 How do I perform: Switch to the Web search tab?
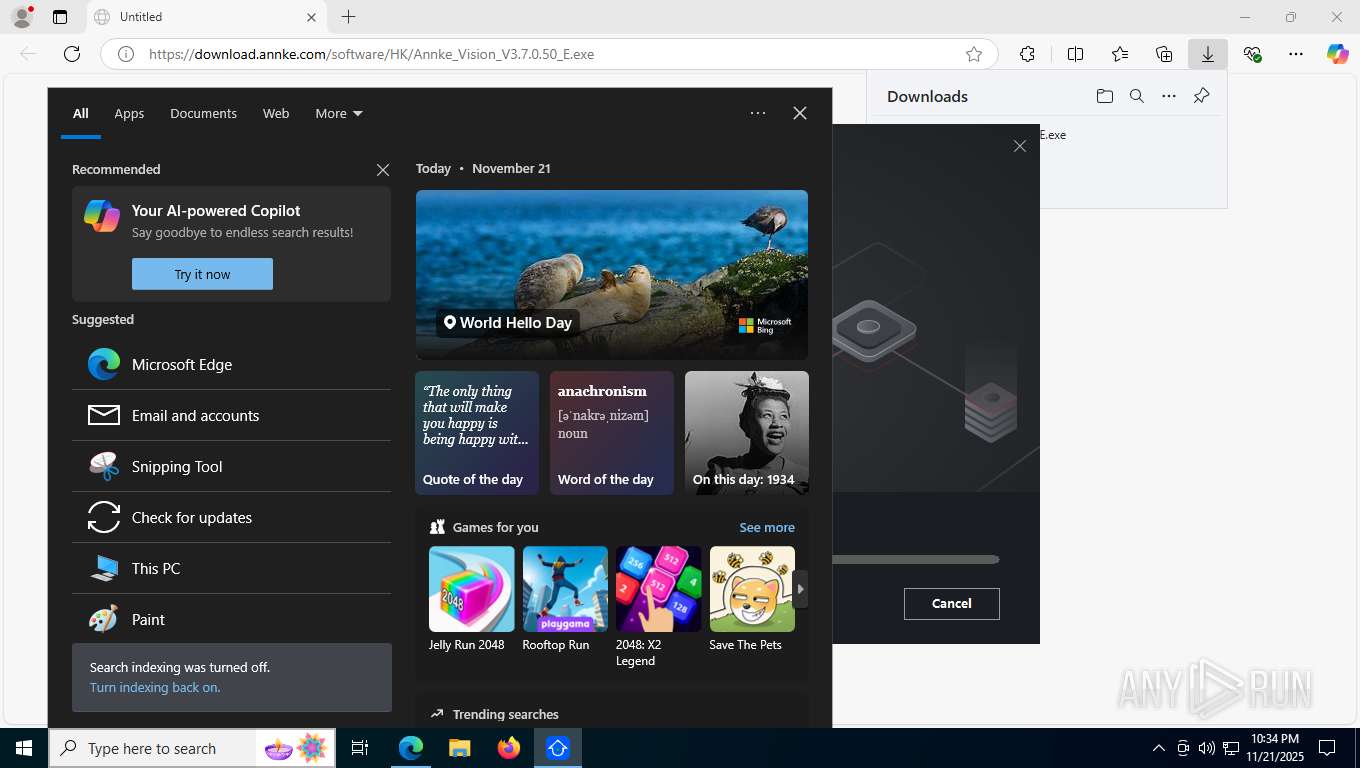pos(276,113)
